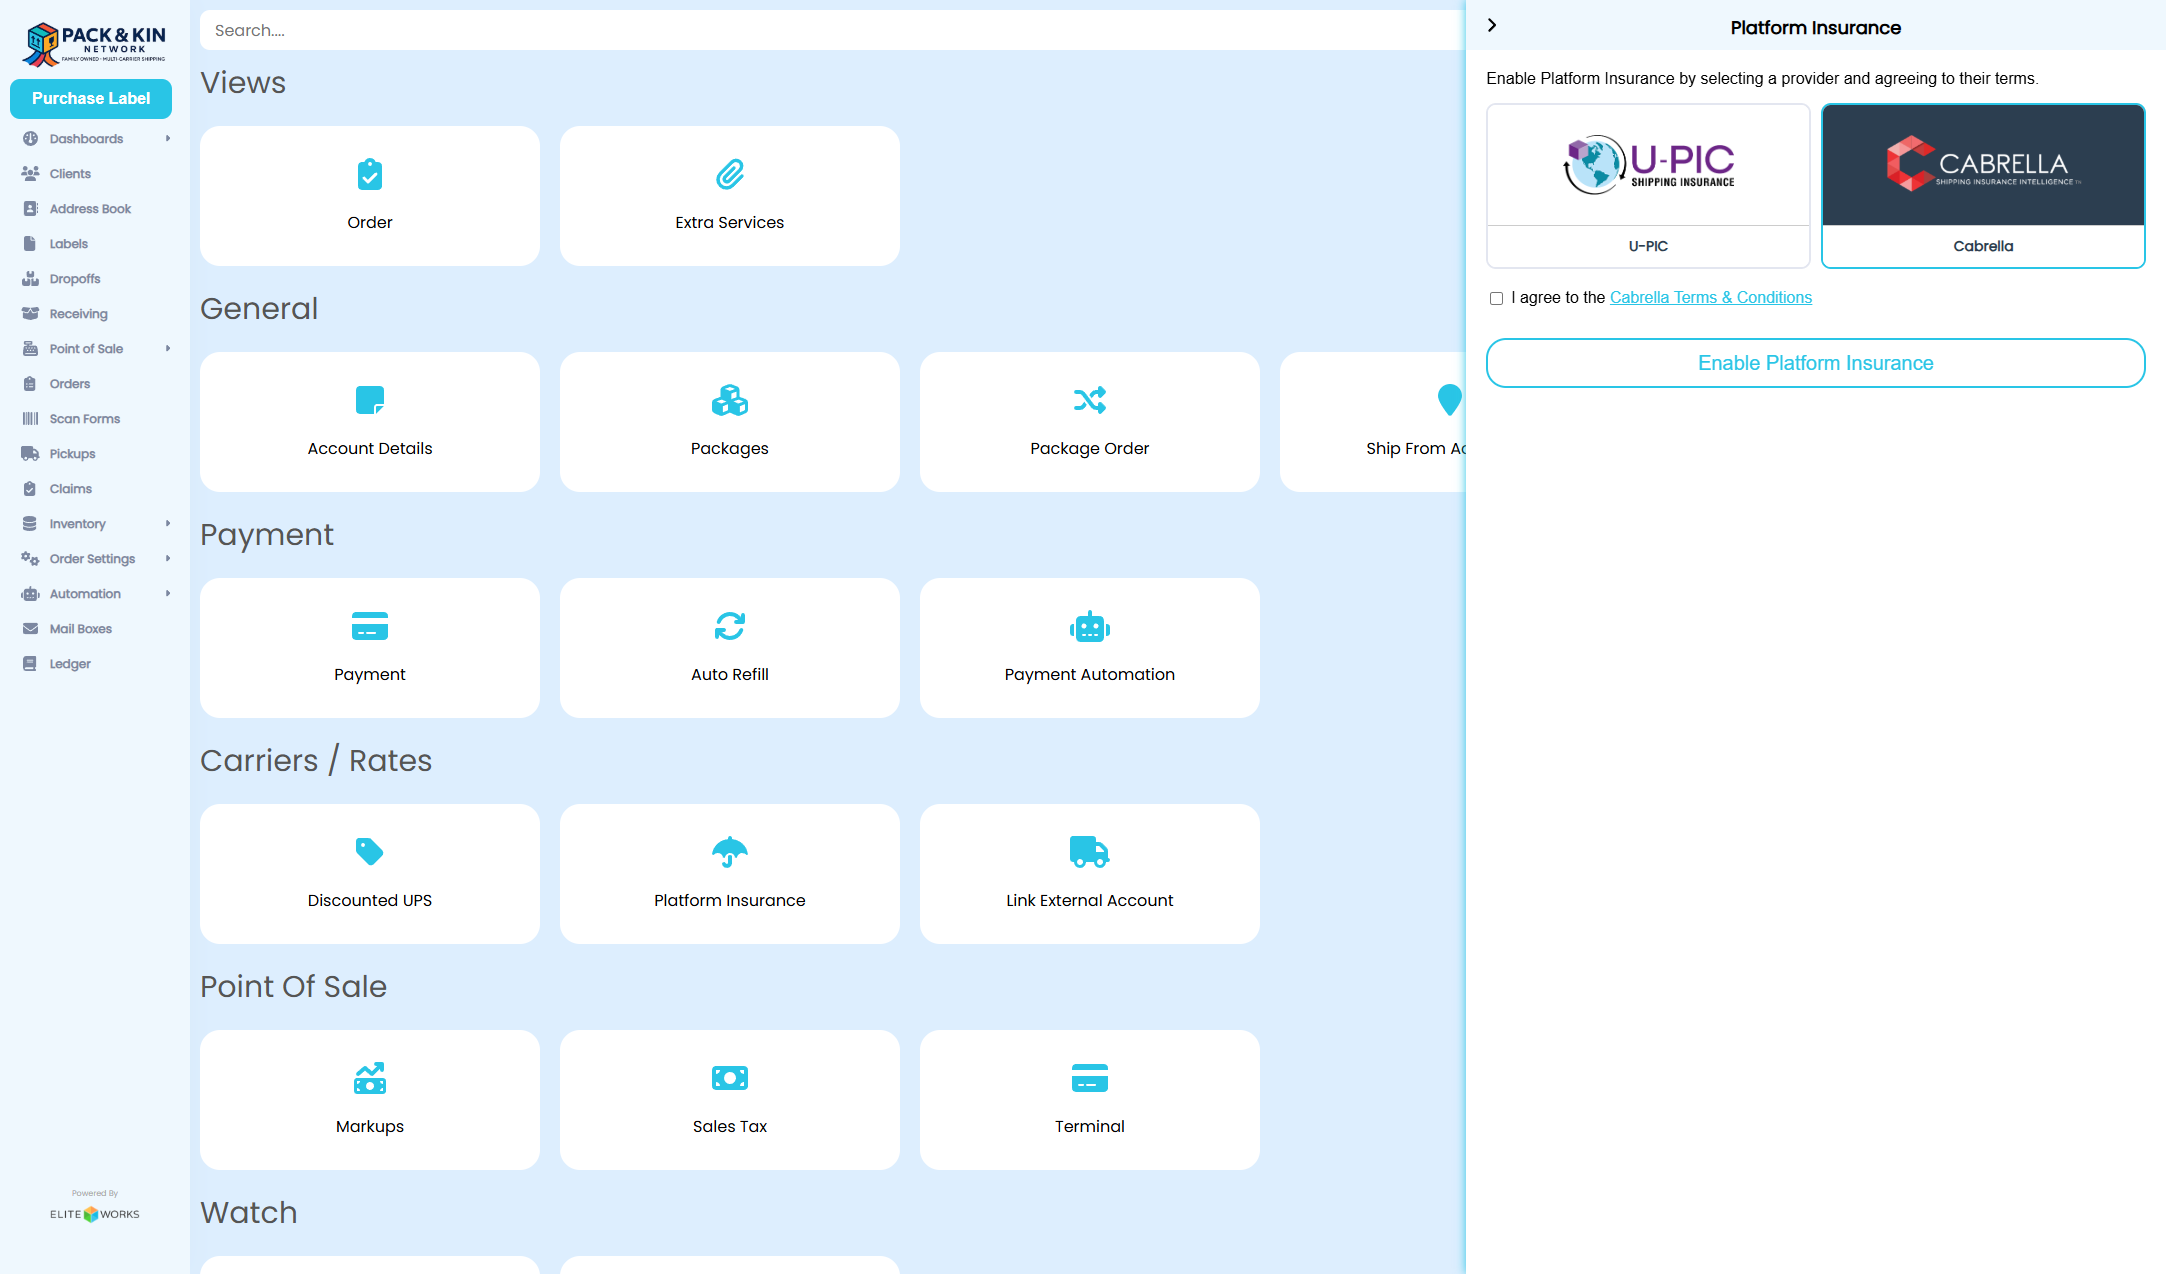2166x1274 pixels.
Task: Click the Order clipboard-check icon
Action: [x=369, y=174]
